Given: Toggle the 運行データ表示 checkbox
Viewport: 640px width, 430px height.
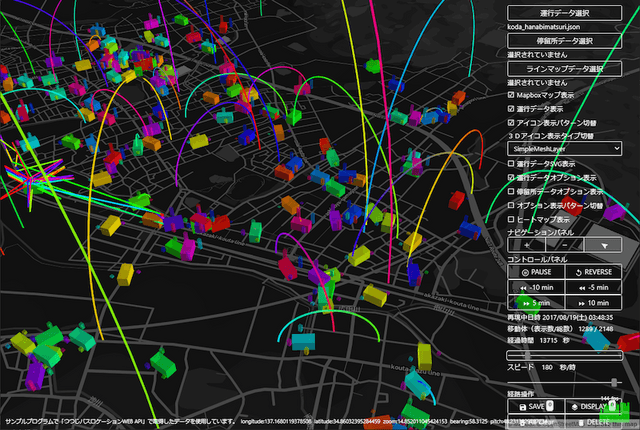Looking at the screenshot, I should pos(512,108).
